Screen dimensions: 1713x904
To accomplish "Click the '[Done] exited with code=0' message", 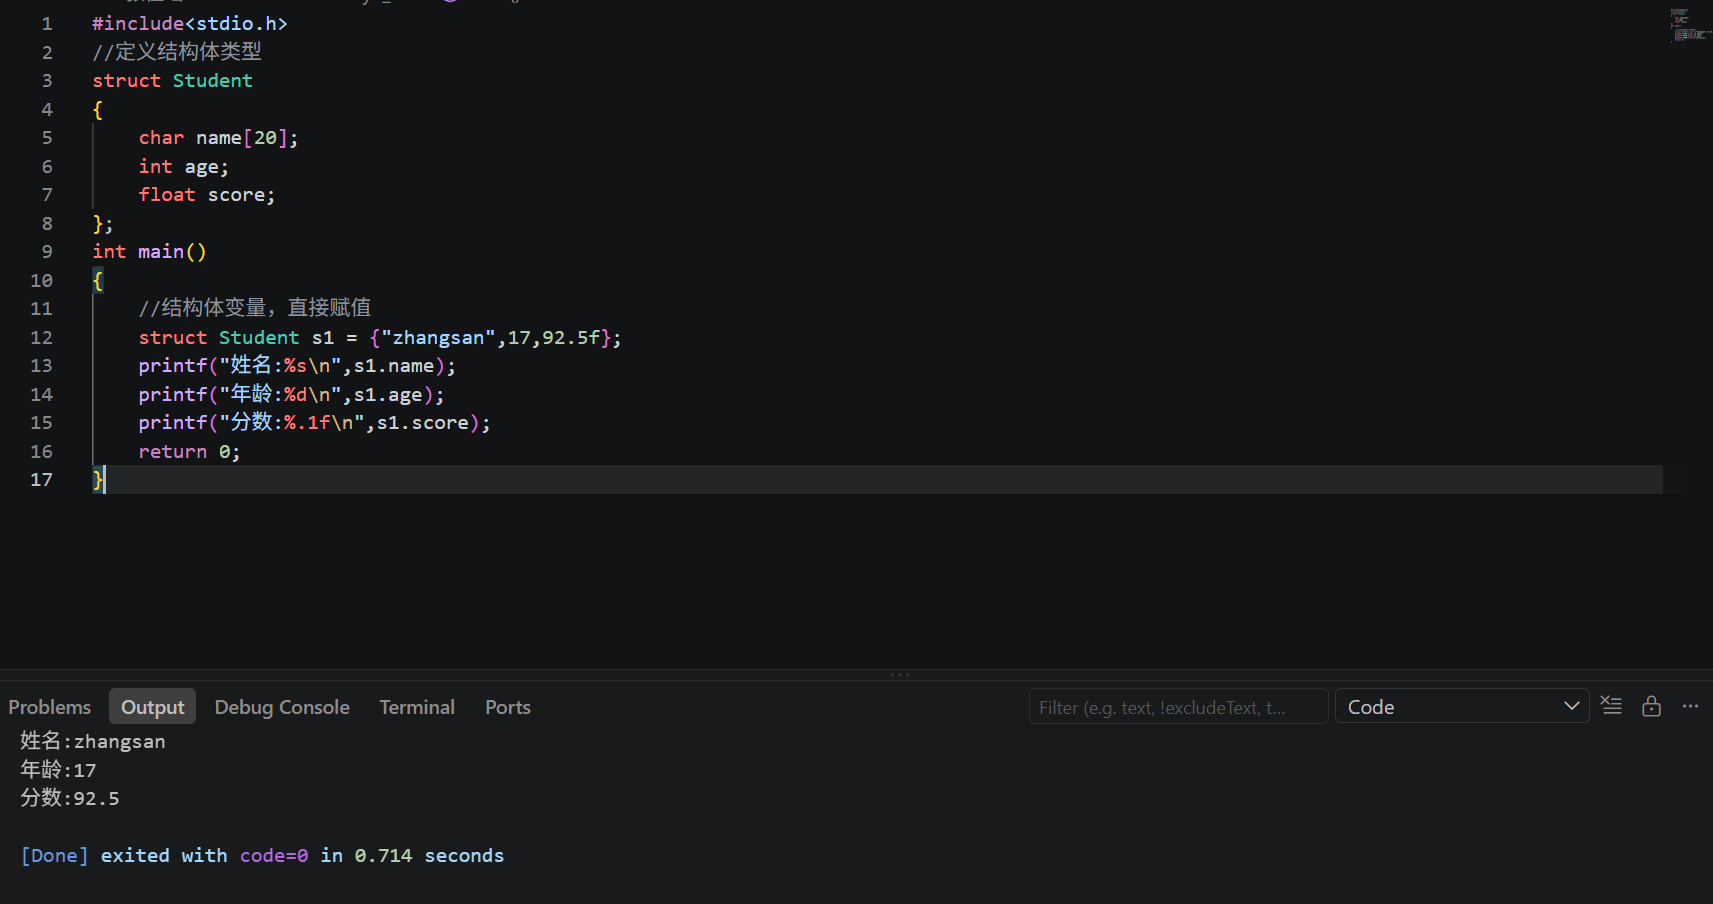I will pos(262,855).
